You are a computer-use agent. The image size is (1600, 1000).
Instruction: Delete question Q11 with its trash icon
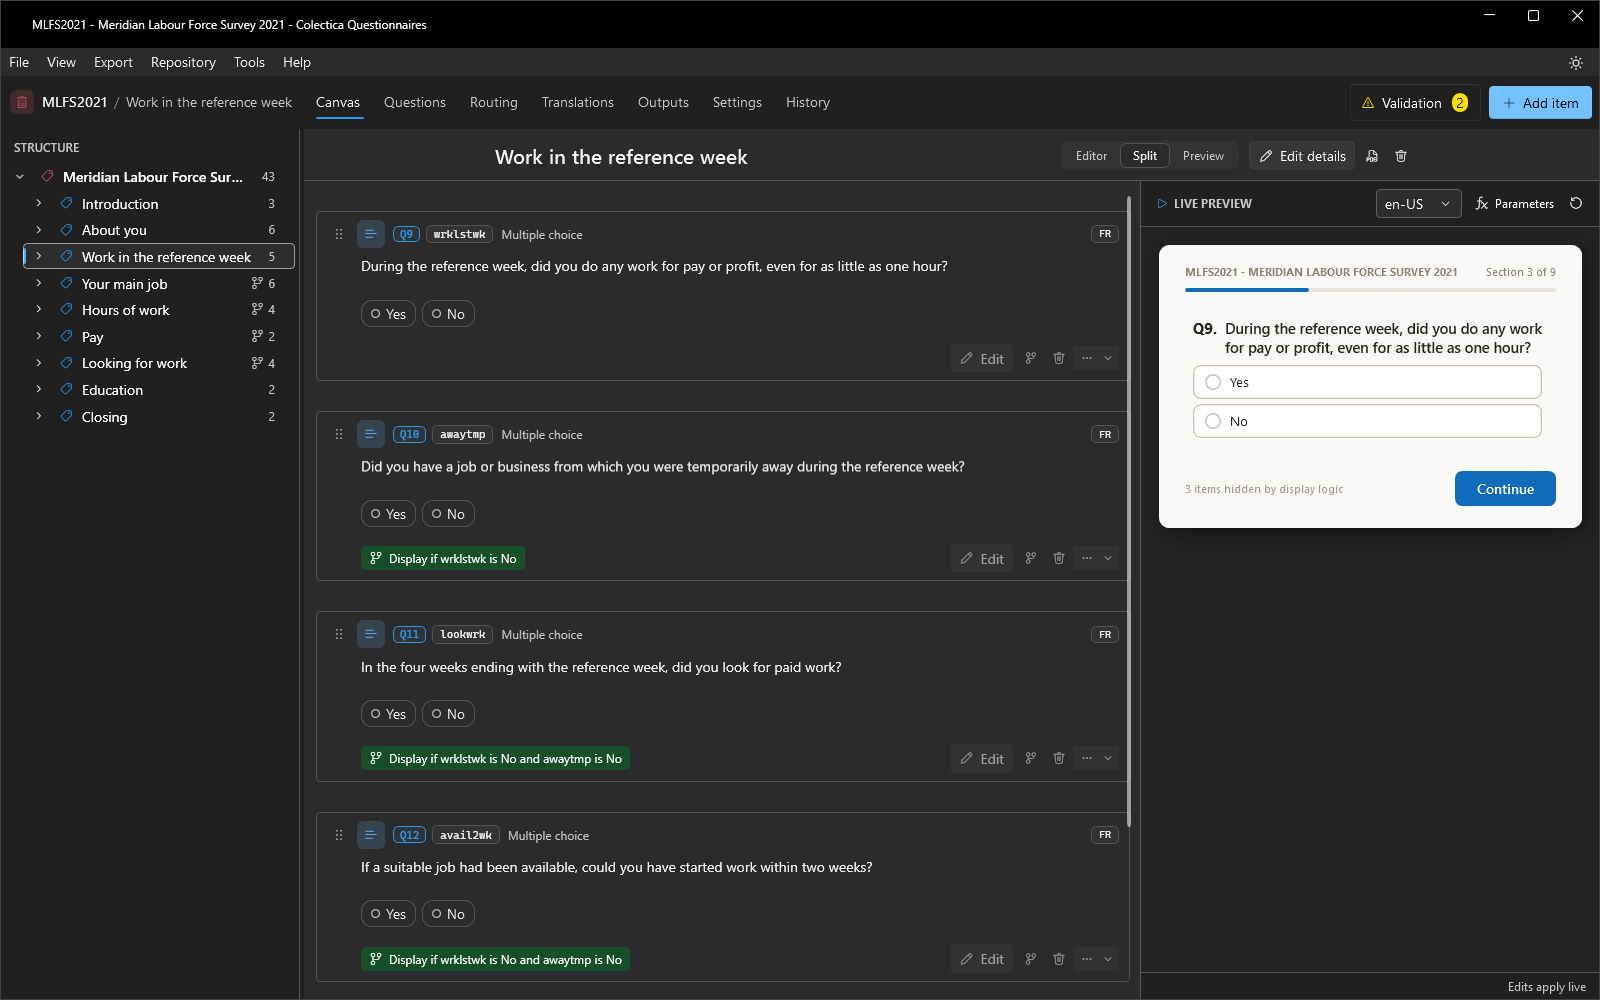tap(1059, 758)
